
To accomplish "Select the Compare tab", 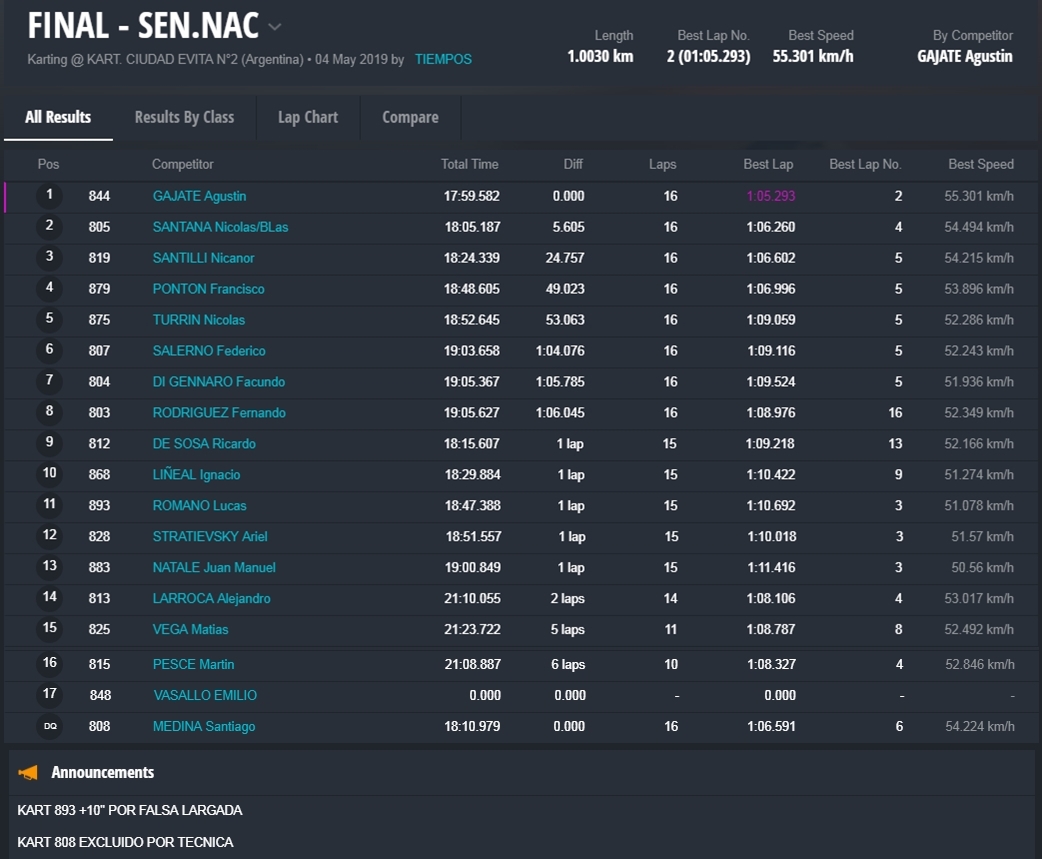I will pyautogui.click(x=410, y=117).
